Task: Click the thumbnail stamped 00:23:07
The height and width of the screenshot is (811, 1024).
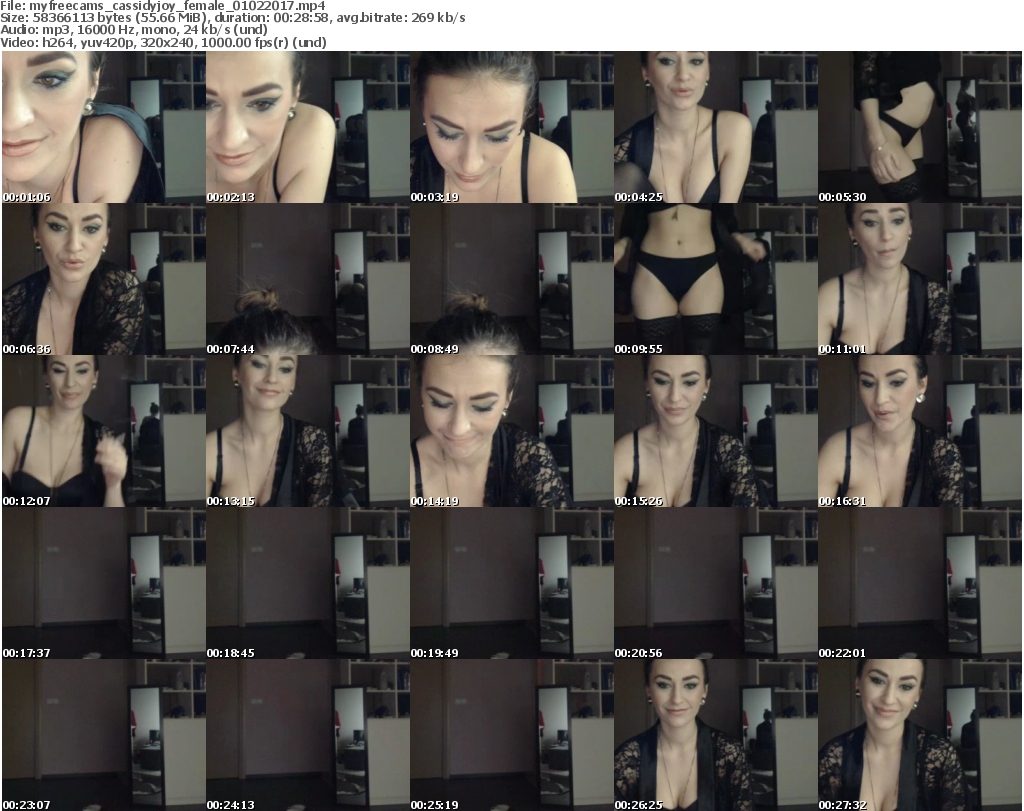Action: pyautogui.click(x=104, y=735)
